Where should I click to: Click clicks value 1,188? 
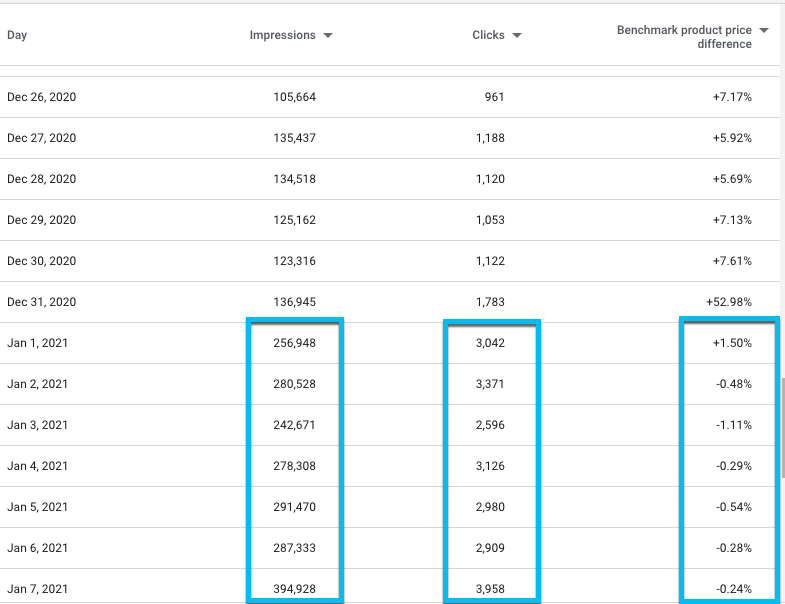coord(490,138)
